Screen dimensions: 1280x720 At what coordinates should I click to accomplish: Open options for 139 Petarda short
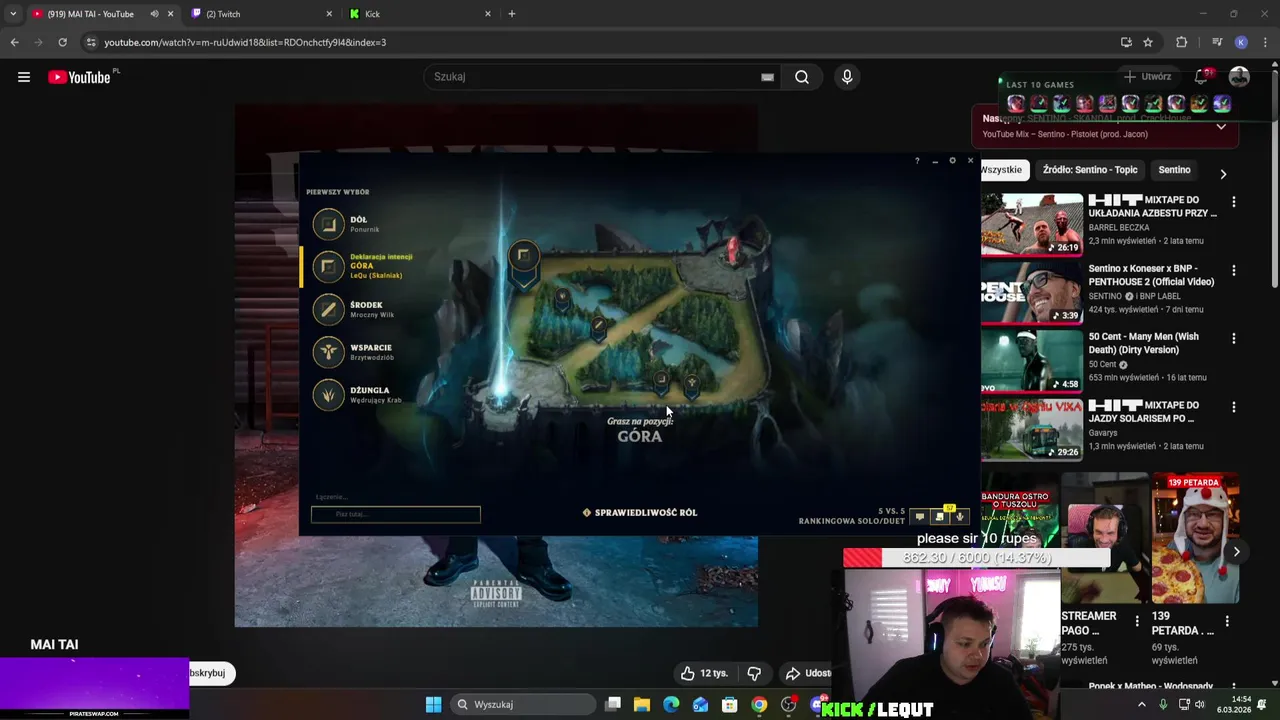coord(1227,621)
